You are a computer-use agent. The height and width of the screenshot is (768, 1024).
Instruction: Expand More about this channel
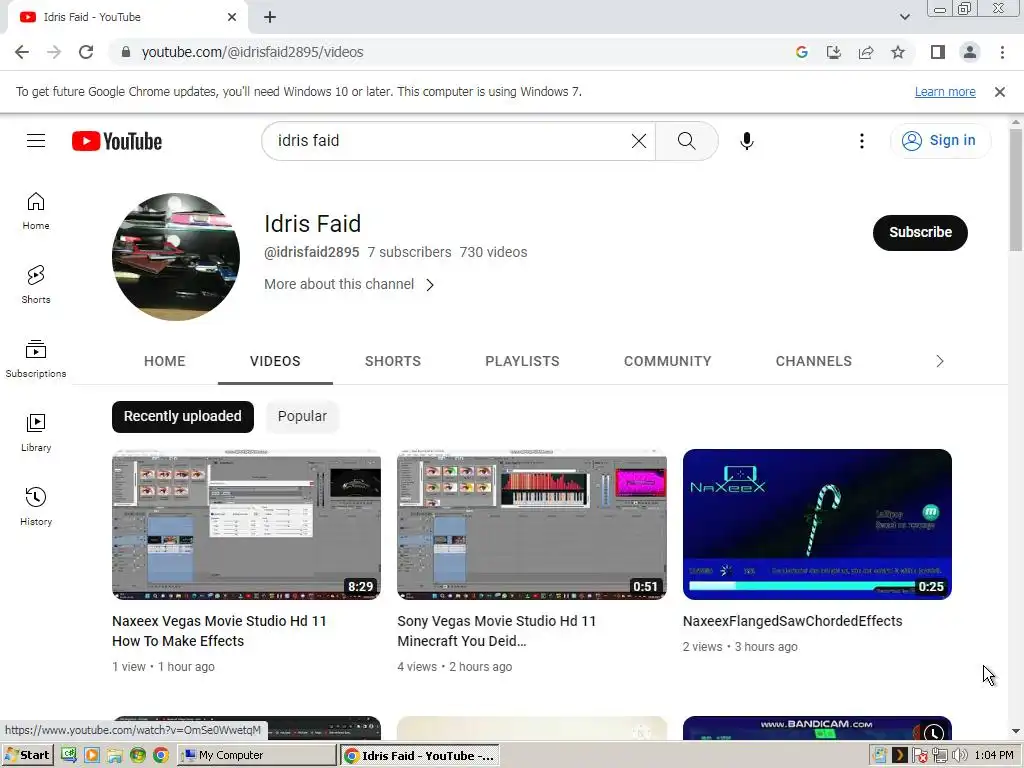tap(349, 284)
